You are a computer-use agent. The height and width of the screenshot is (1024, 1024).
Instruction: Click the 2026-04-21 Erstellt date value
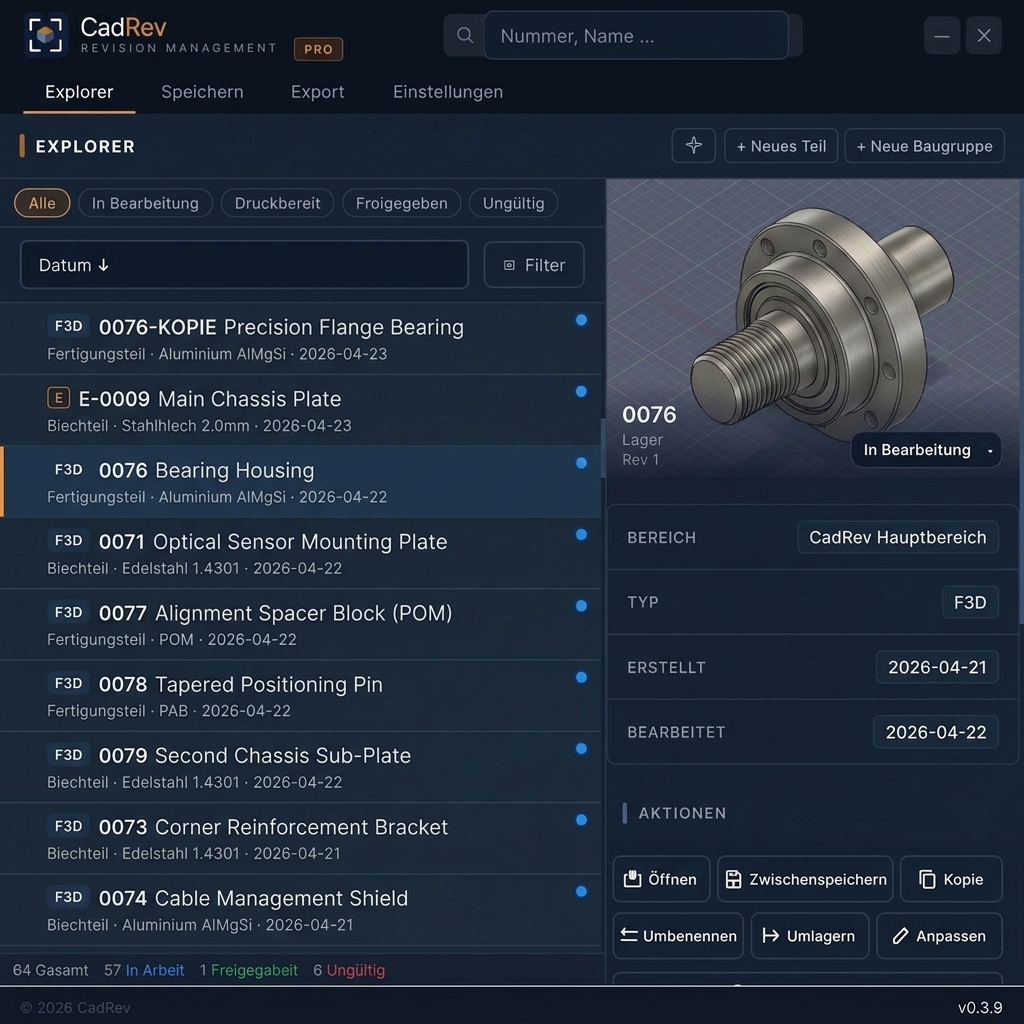tap(937, 667)
